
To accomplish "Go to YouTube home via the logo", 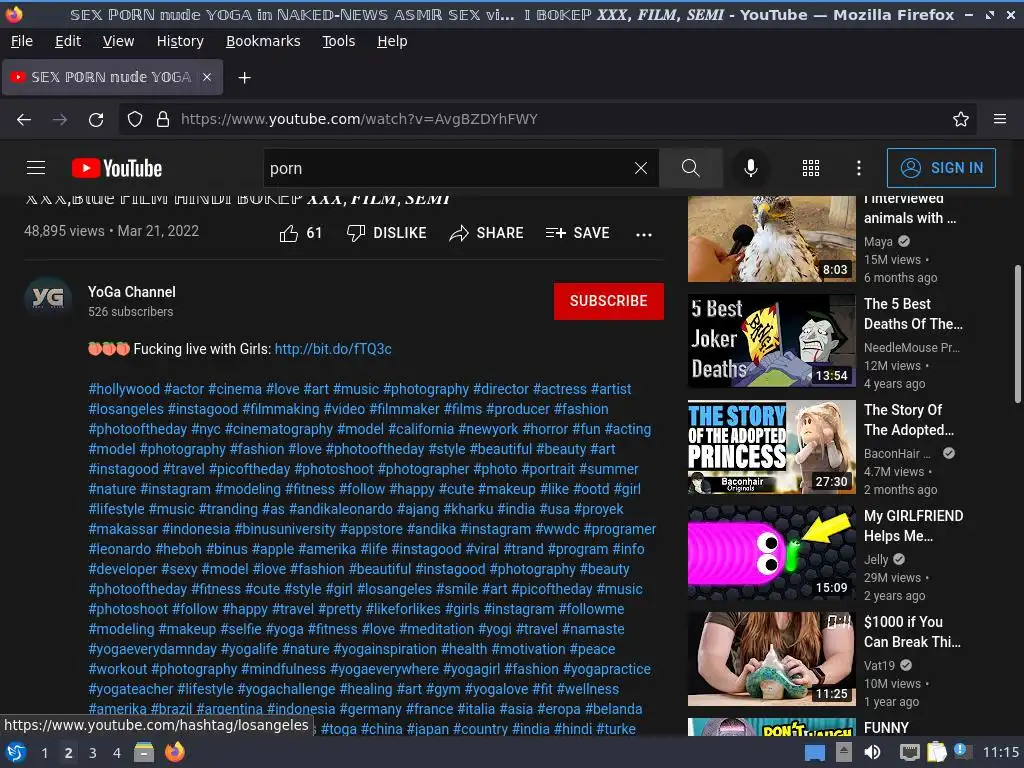I will tap(117, 168).
